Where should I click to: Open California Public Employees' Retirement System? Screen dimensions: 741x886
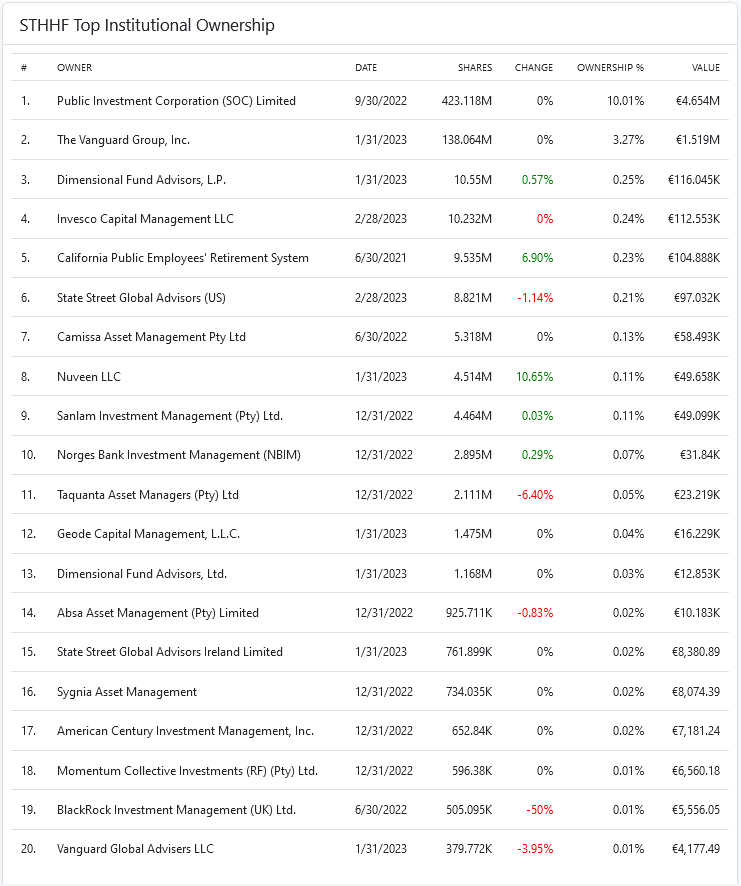point(183,258)
